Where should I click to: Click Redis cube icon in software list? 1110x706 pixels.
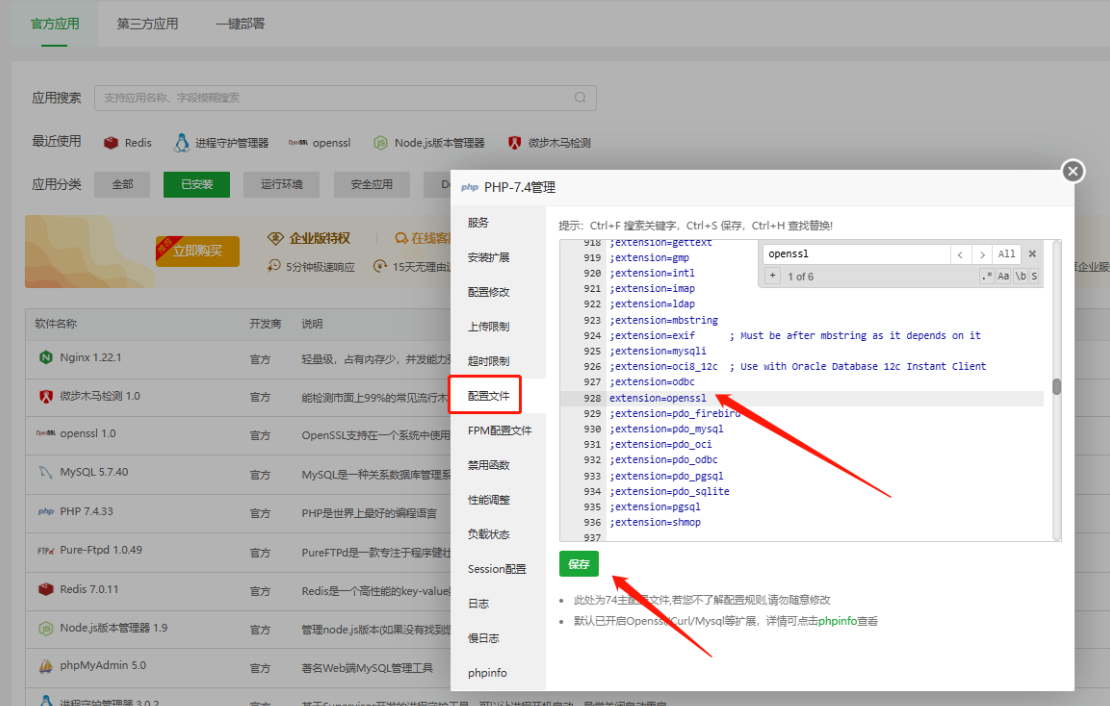pyautogui.click(x=46, y=589)
